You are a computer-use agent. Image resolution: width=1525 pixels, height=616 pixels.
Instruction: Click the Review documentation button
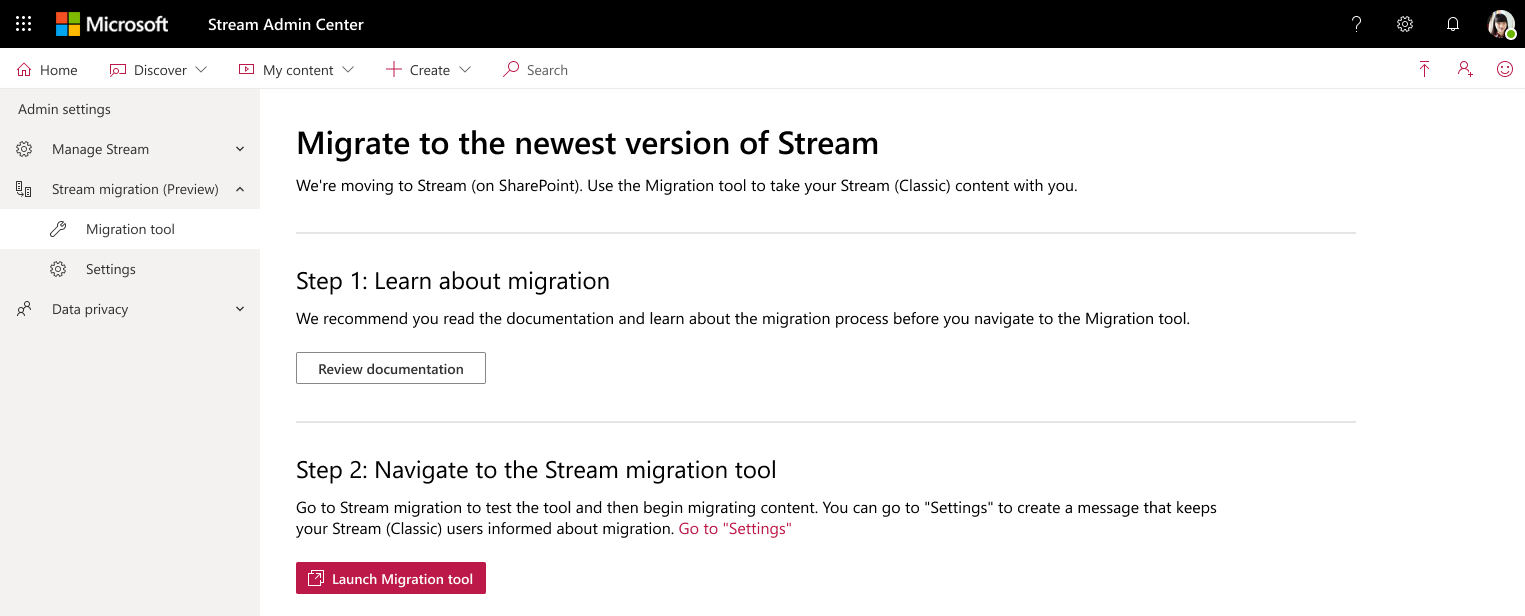pos(391,368)
